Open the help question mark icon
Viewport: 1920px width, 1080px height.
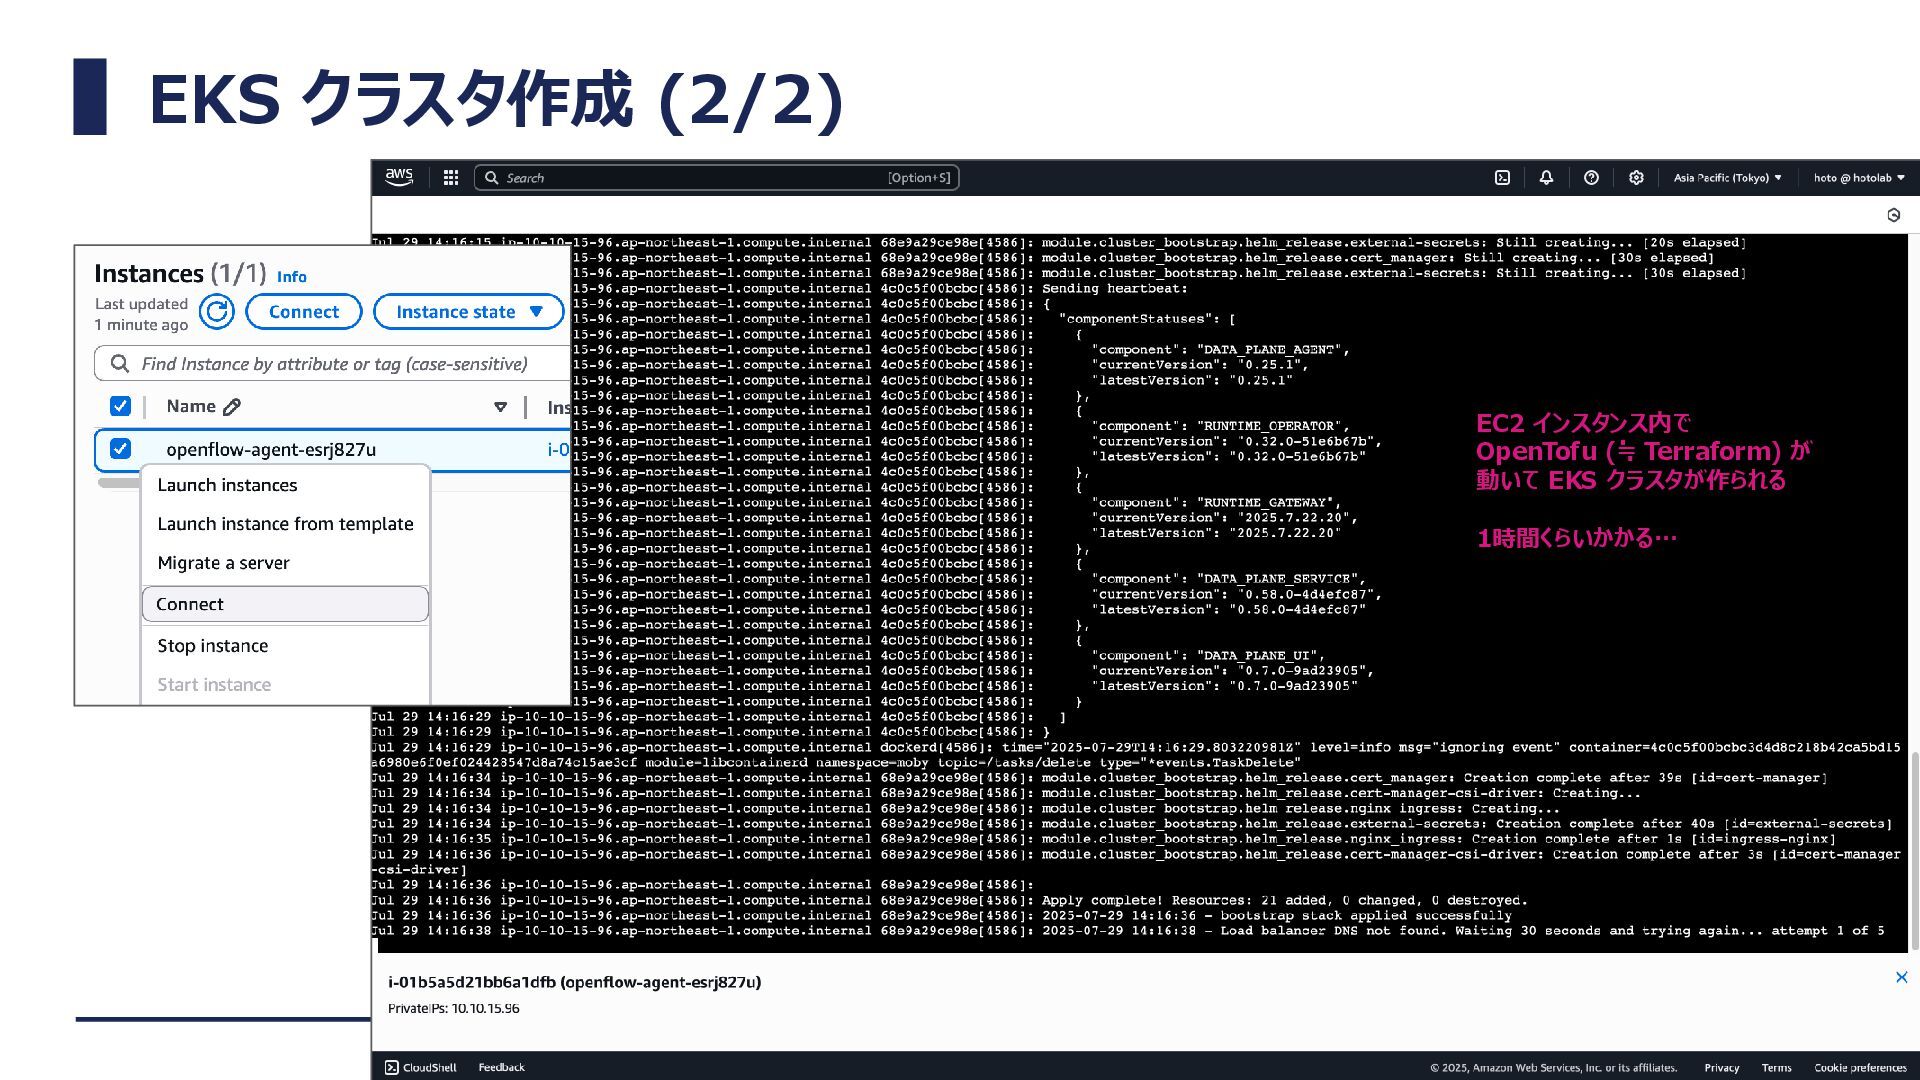click(1591, 177)
